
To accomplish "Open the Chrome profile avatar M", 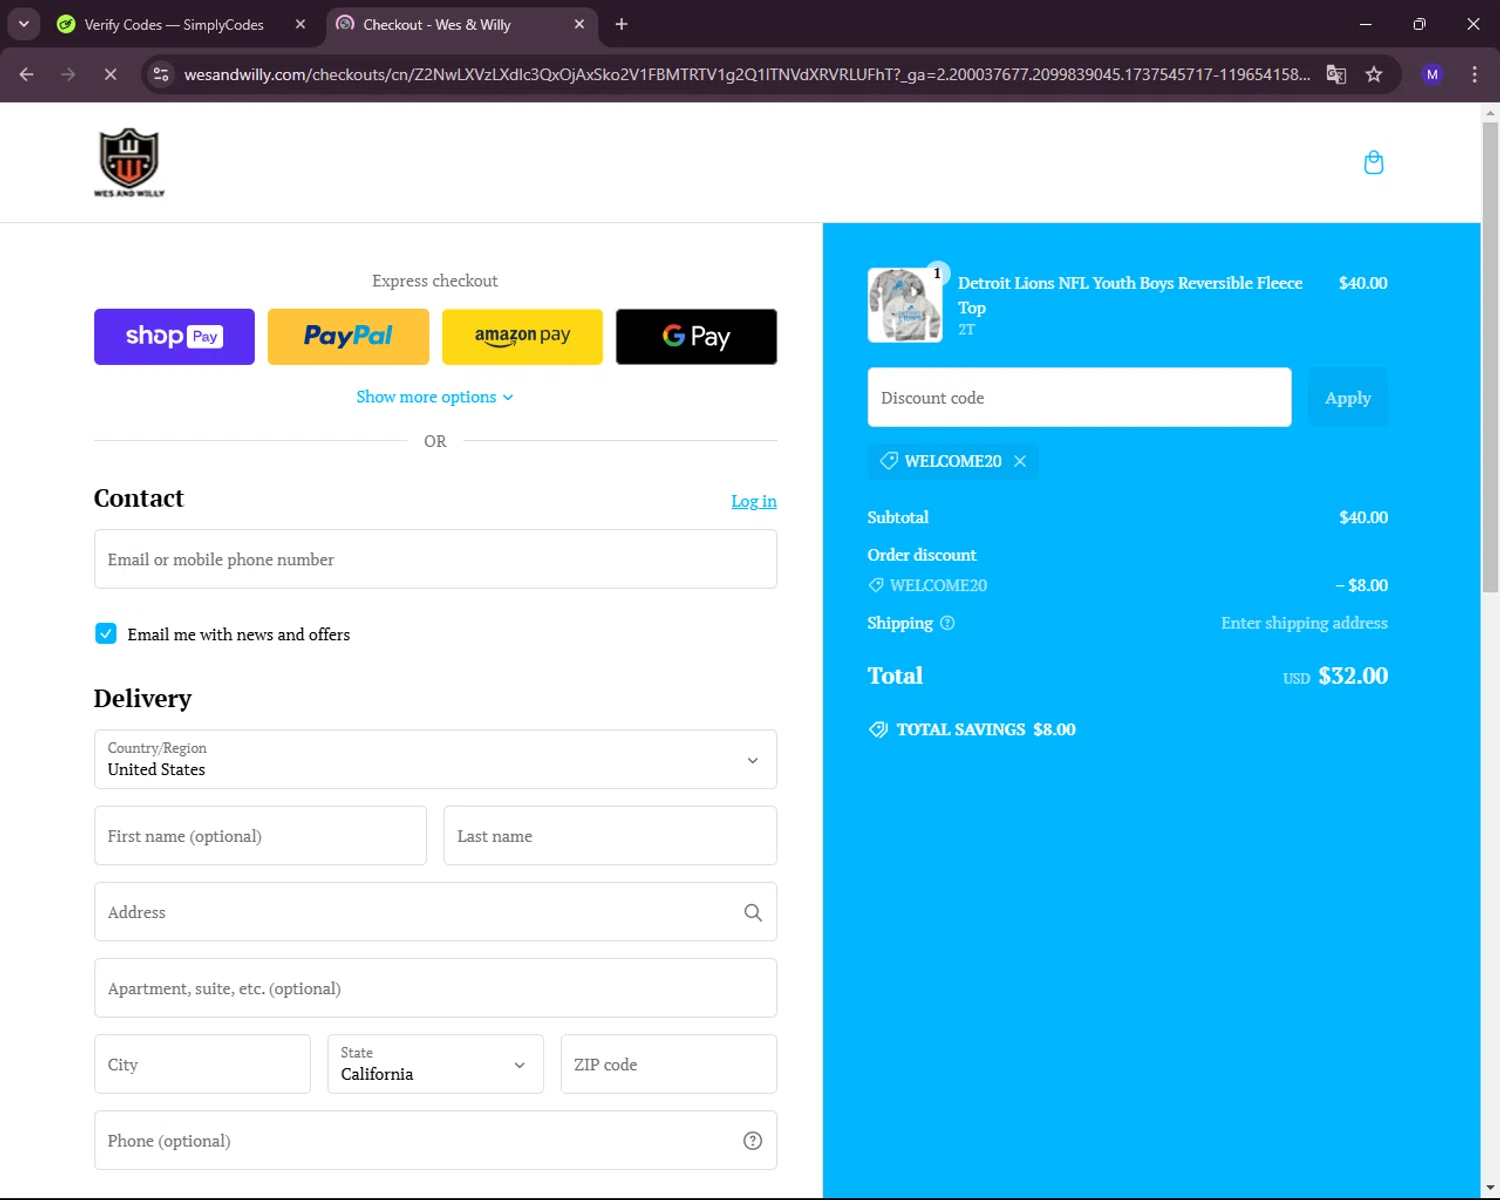I will click(1432, 74).
